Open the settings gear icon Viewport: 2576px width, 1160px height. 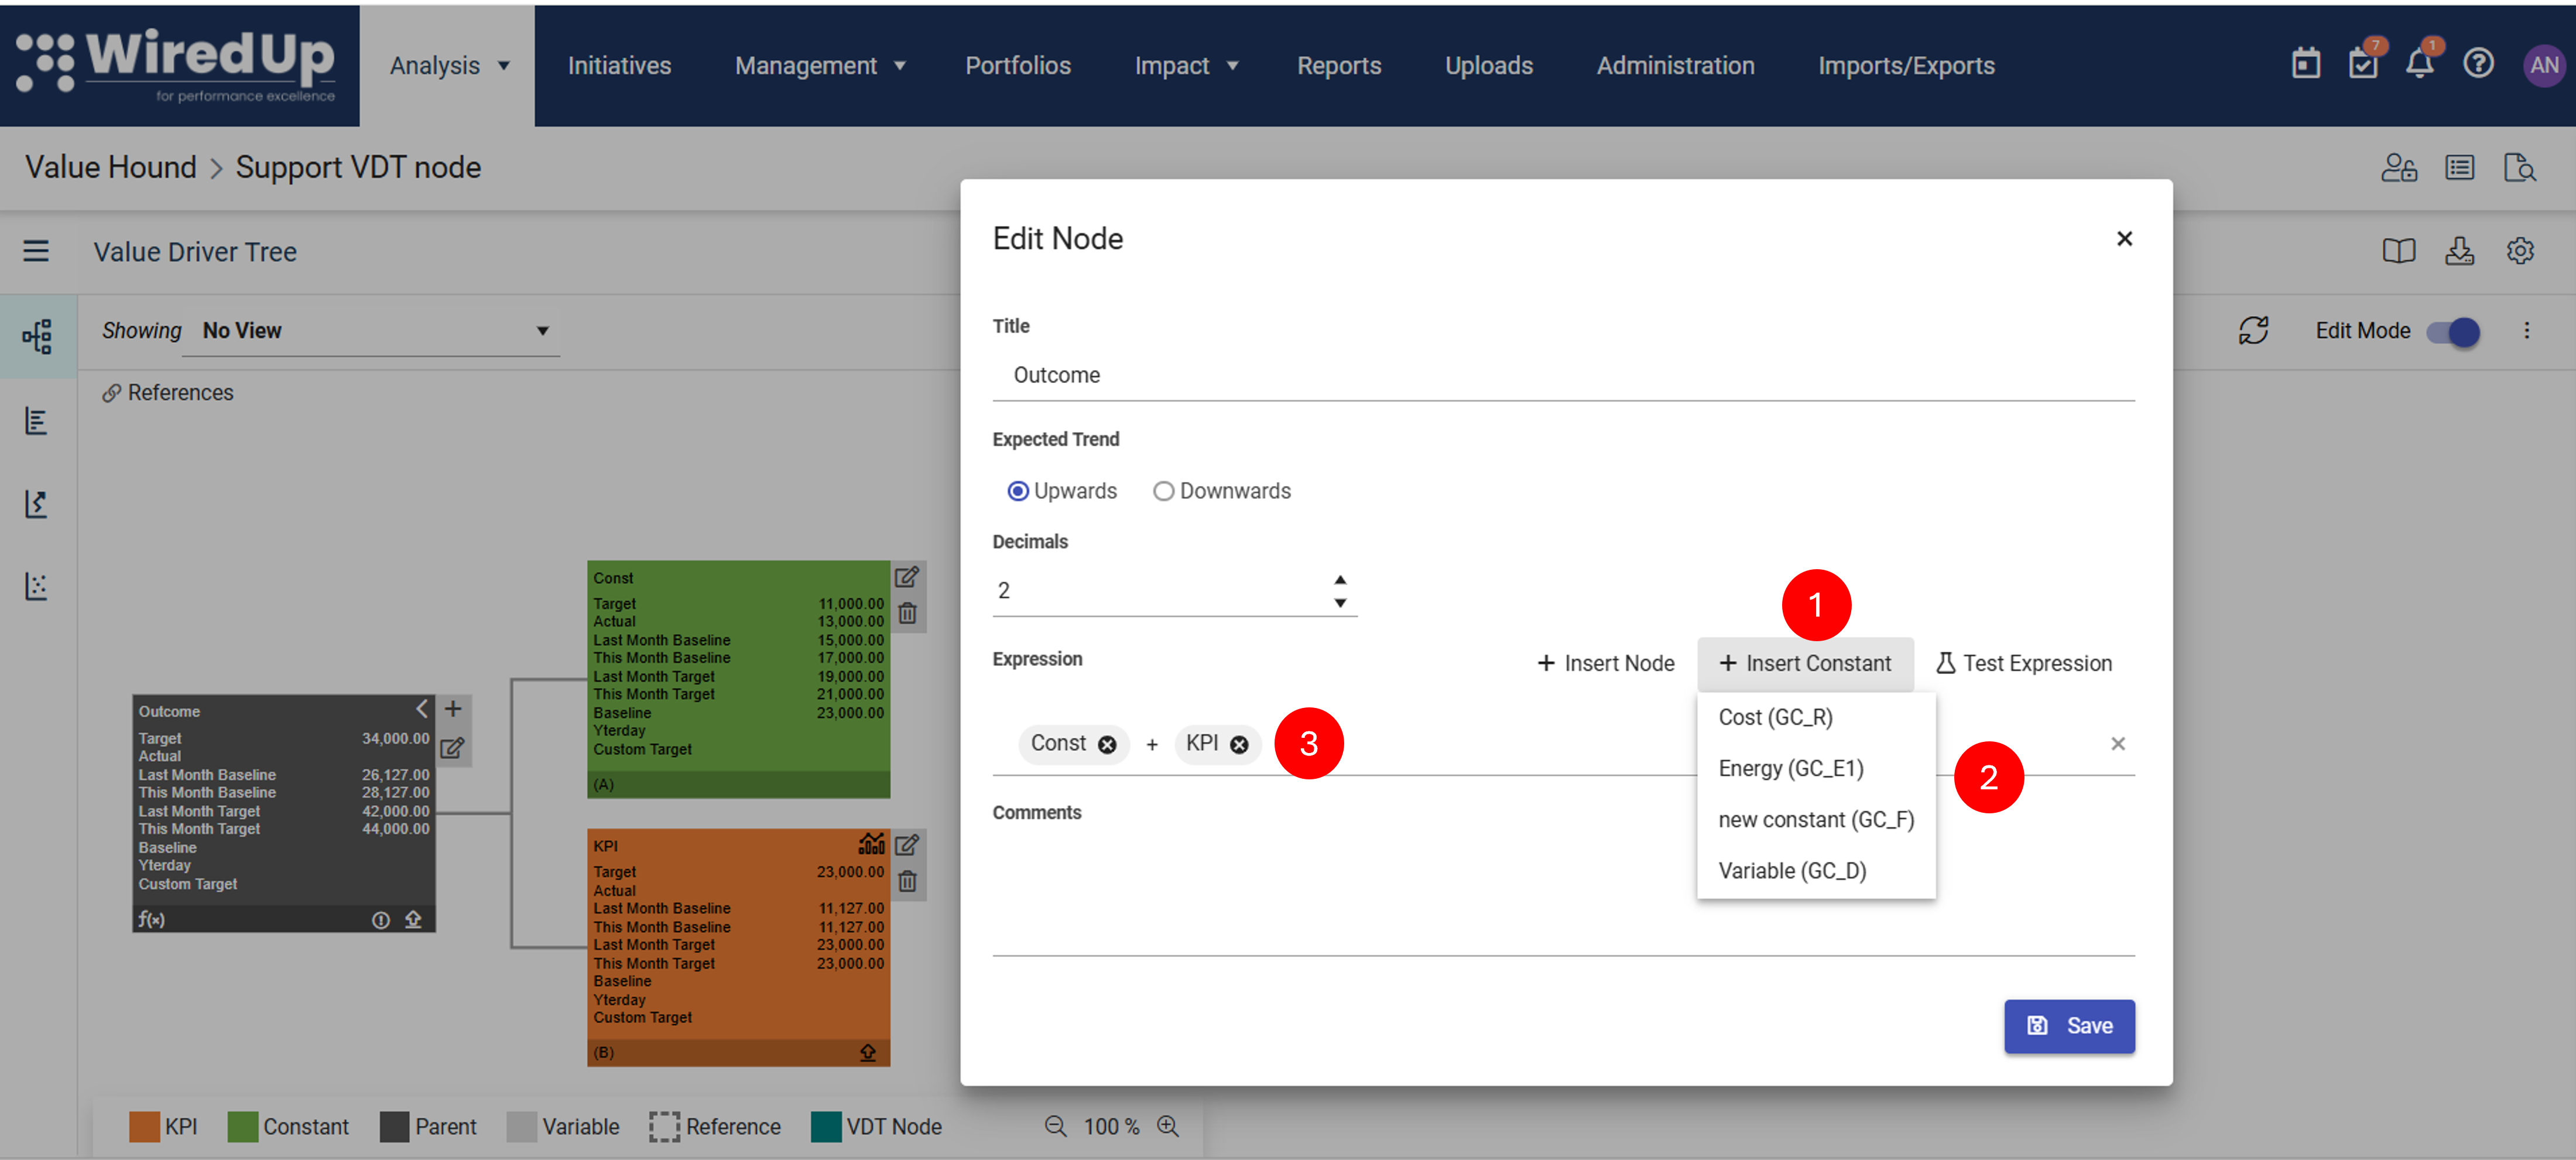2519,251
